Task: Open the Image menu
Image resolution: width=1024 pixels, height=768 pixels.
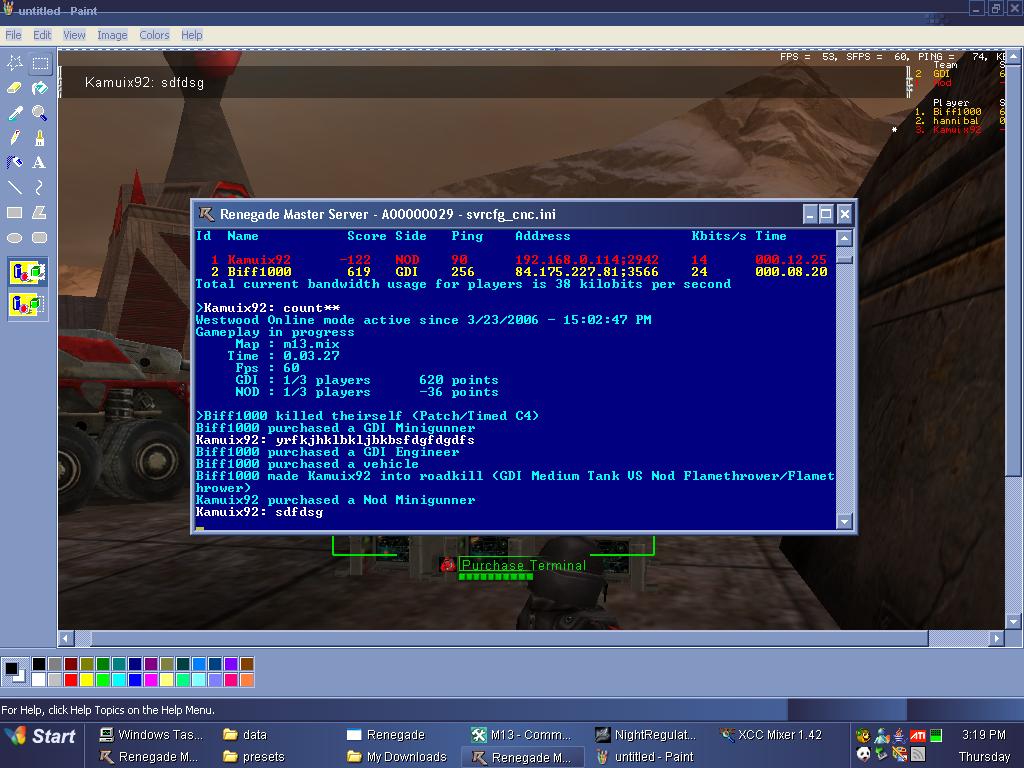Action: click(112, 35)
